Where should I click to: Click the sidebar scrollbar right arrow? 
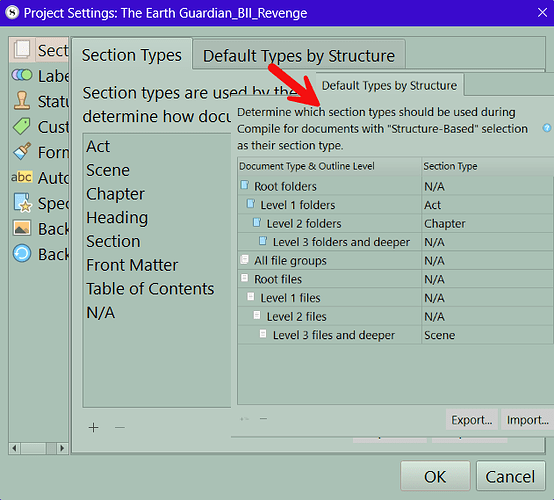pos(62,448)
